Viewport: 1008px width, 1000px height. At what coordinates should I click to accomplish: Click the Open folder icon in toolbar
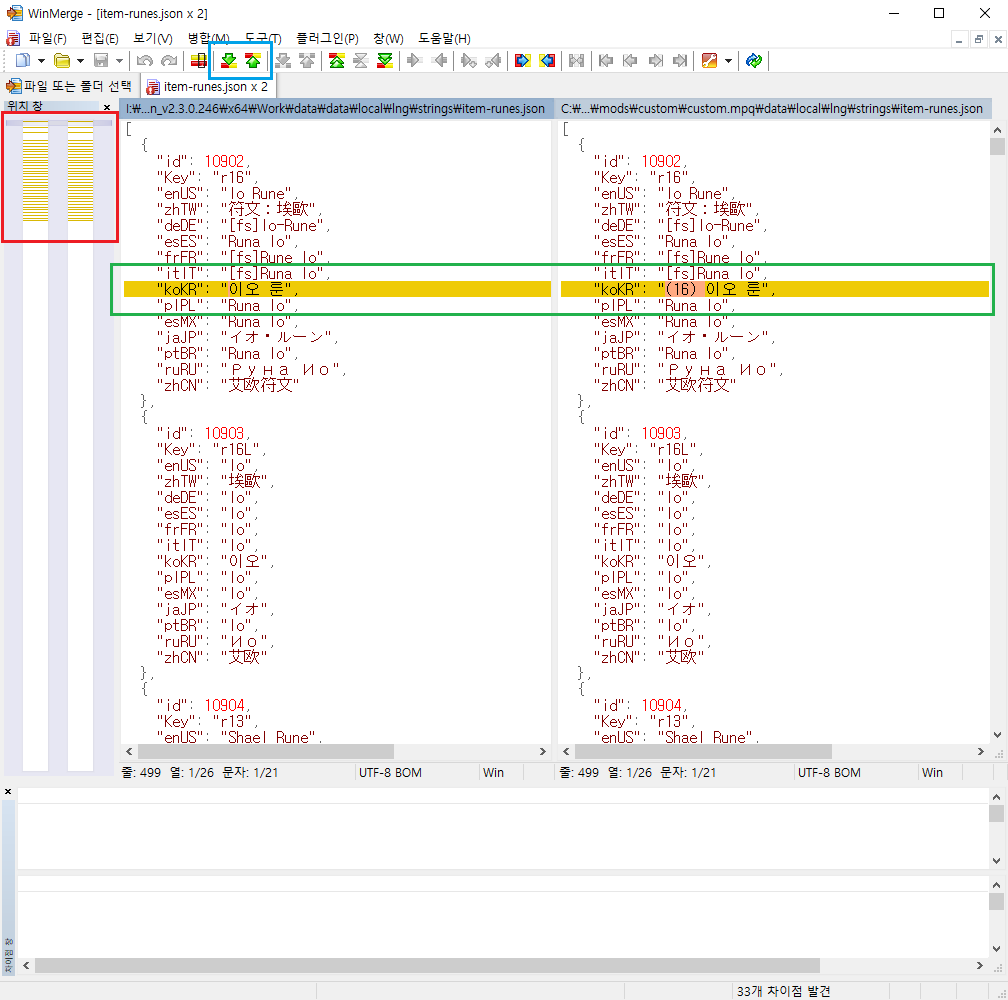click(62, 60)
